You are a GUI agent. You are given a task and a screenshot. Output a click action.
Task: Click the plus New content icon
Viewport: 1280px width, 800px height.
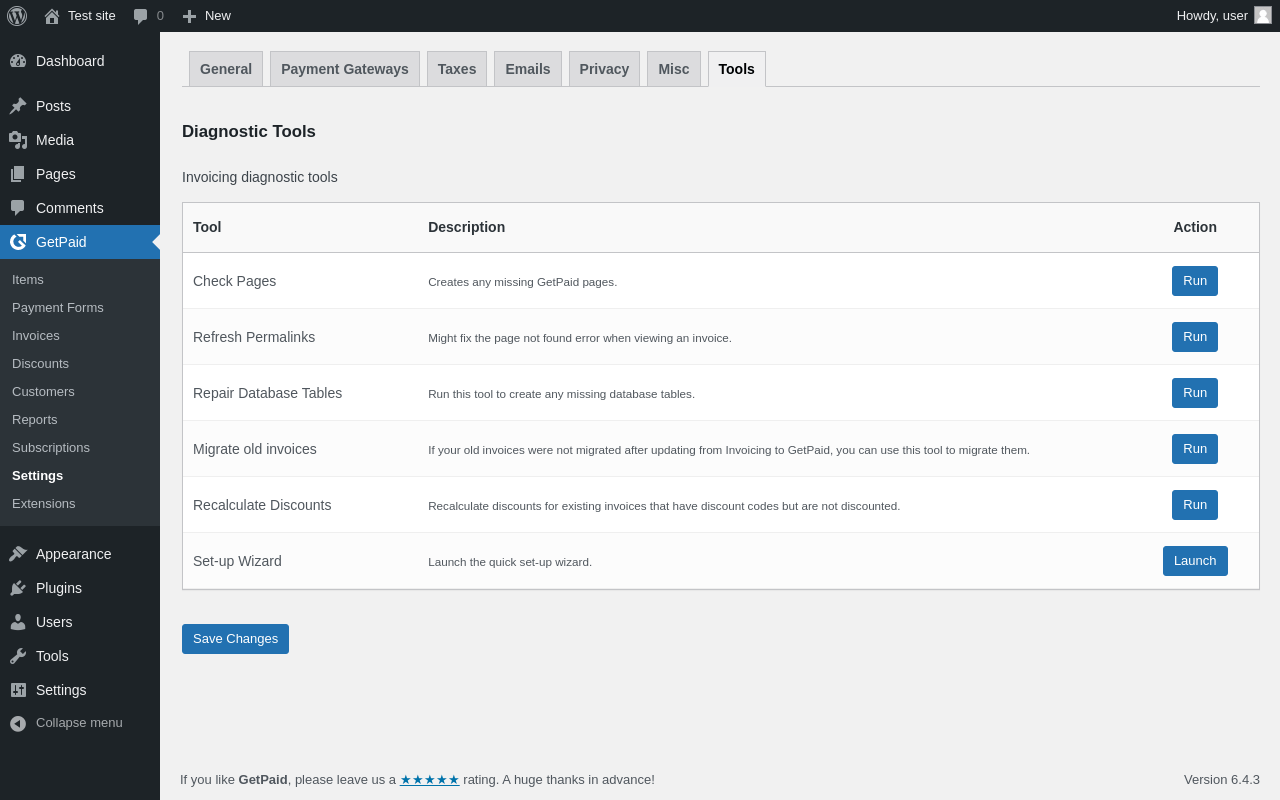point(189,16)
